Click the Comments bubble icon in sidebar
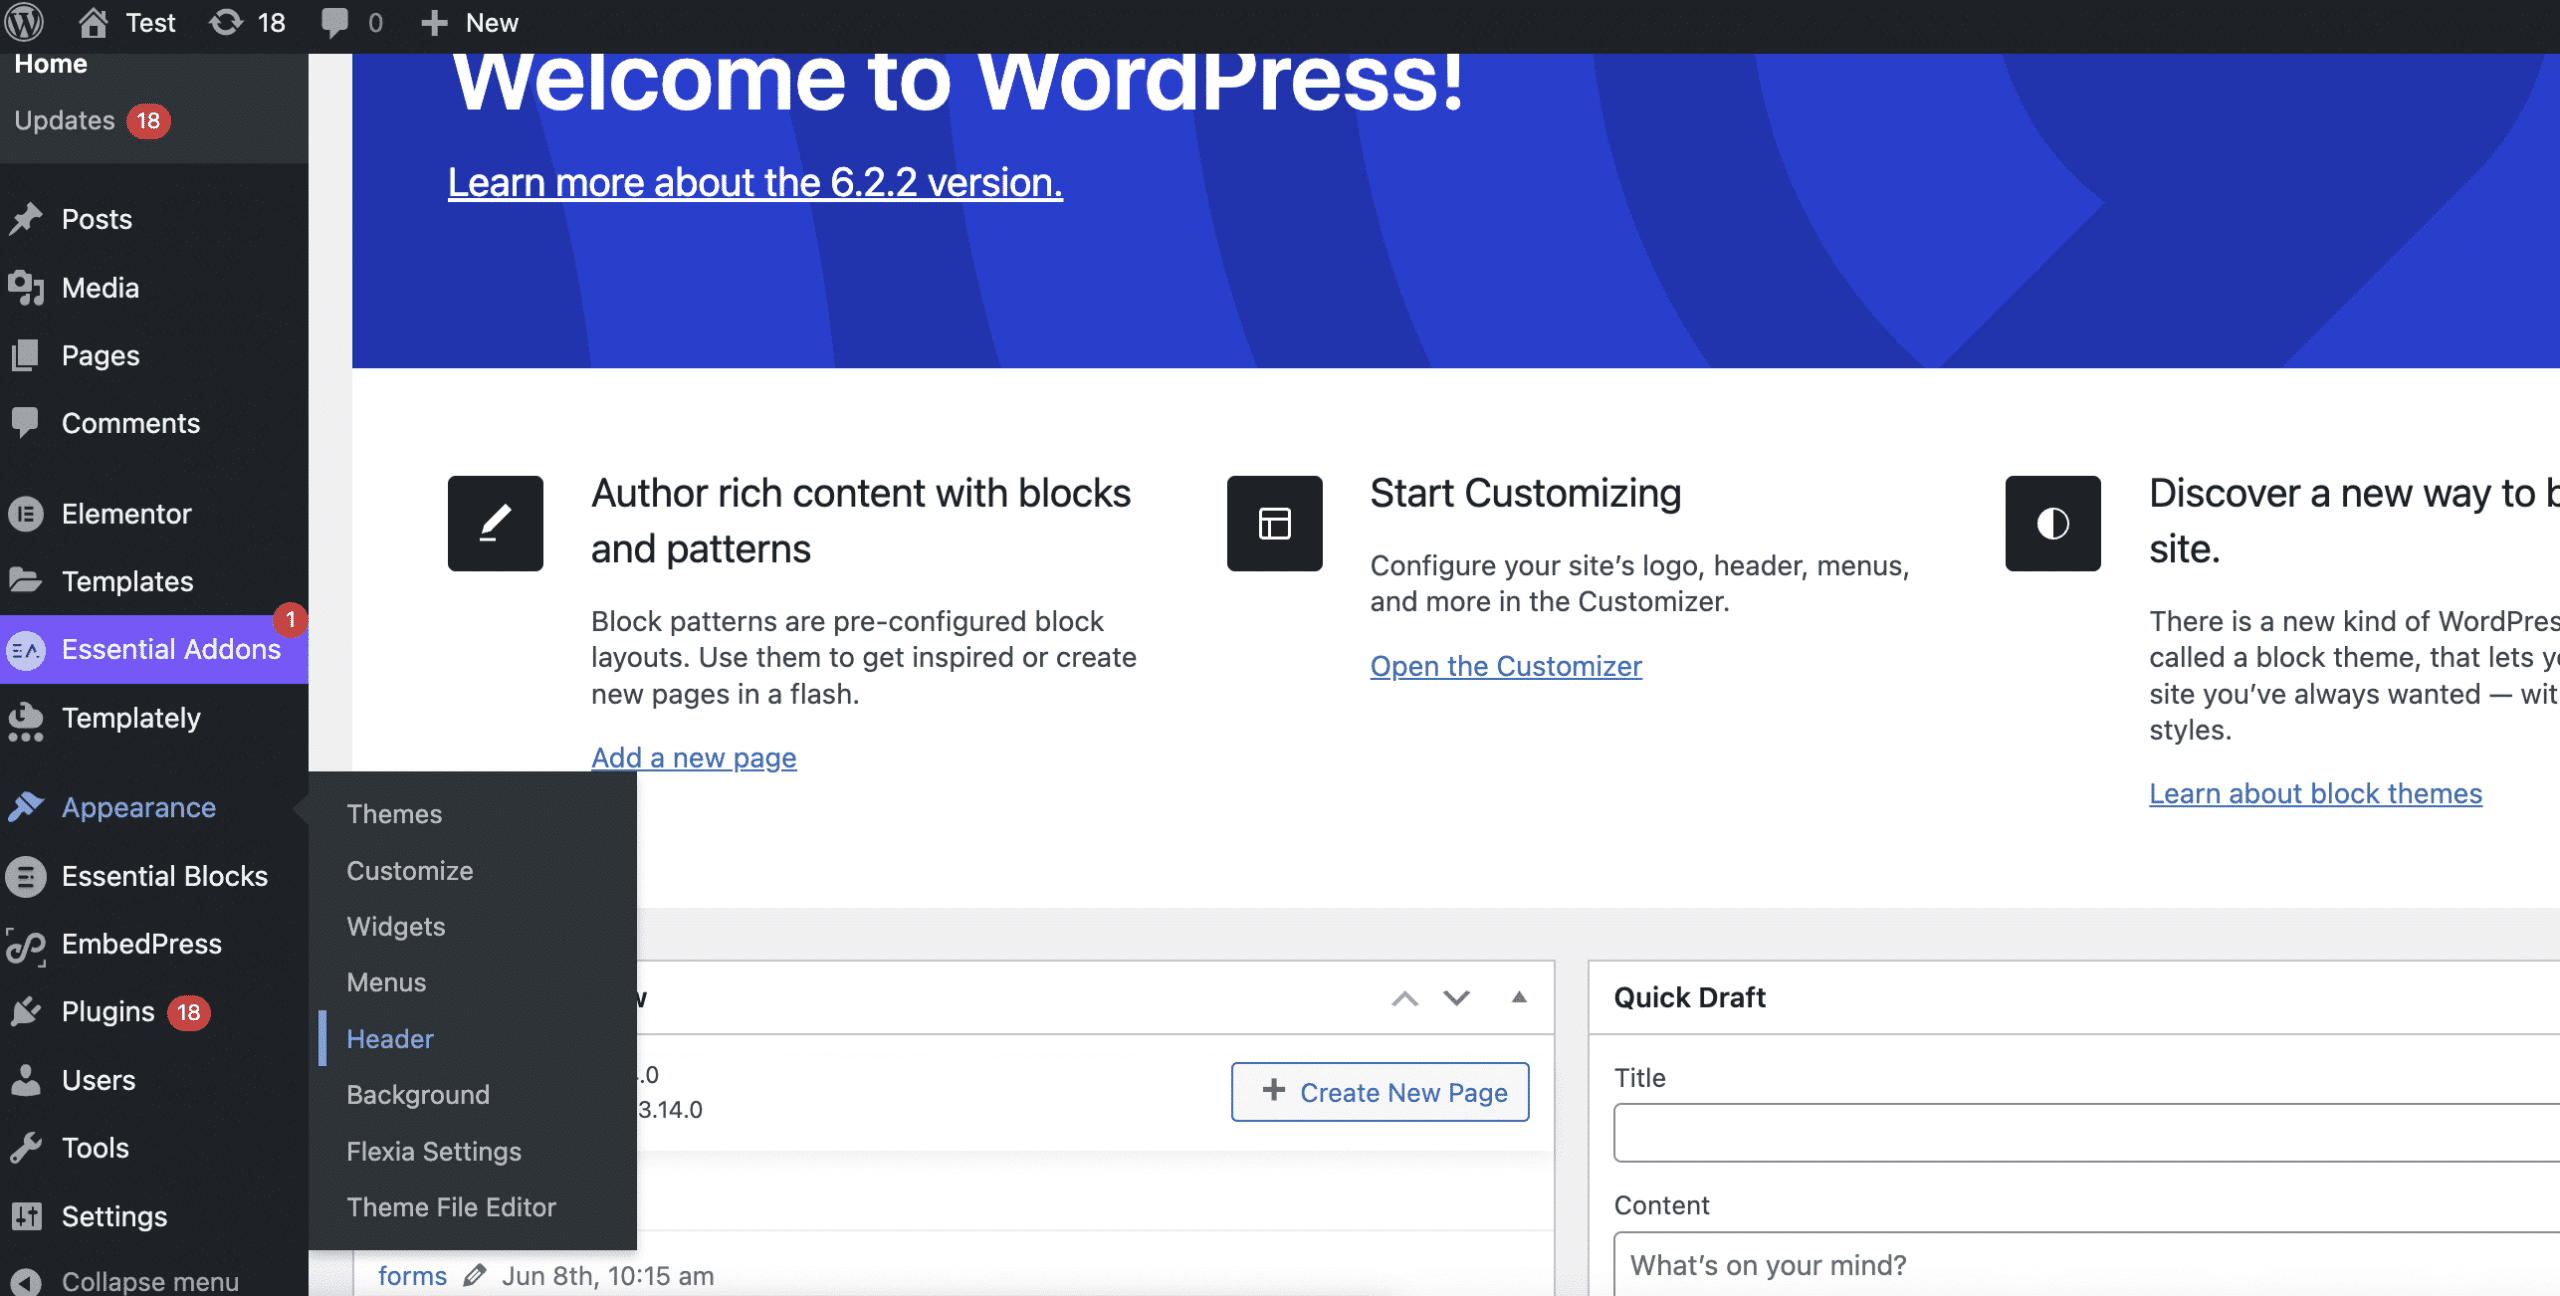Image resolution: width=2560 pixels, height=1296 pixels. pos(26,422)
